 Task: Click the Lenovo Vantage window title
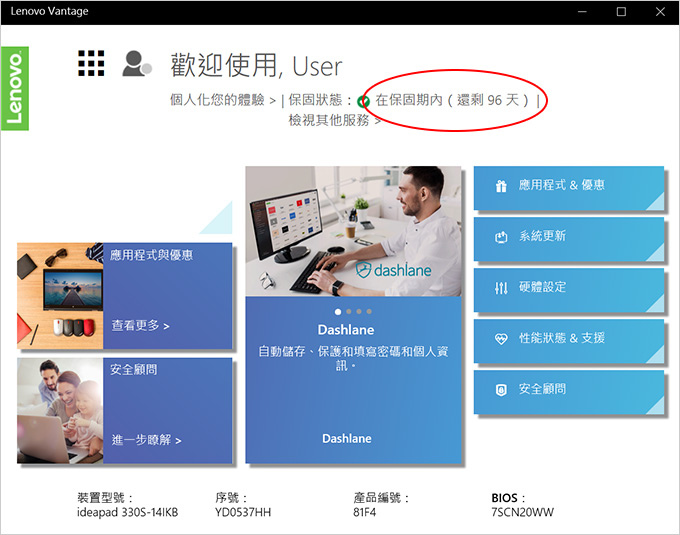(x=49, y=11)
